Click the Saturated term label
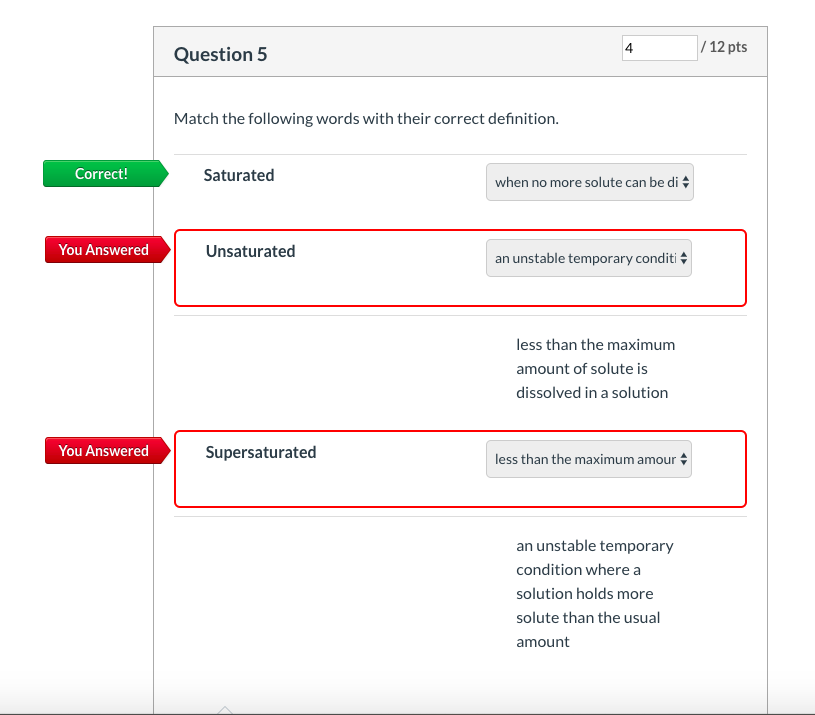815x715 pixels. tap(239, 176)
